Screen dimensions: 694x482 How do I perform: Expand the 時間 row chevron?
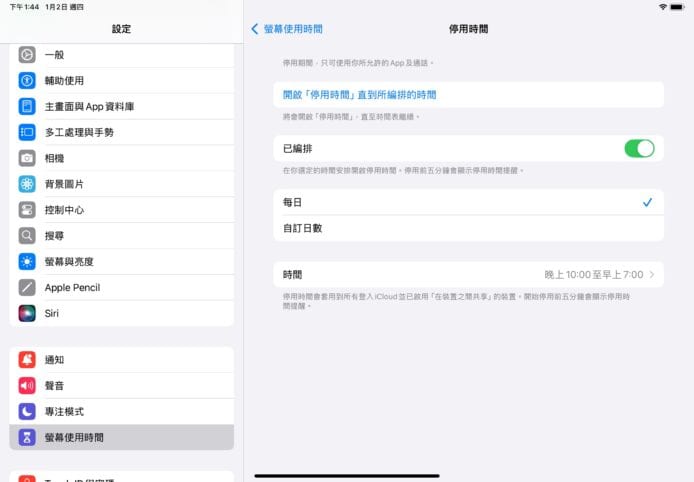pos(652,274)
